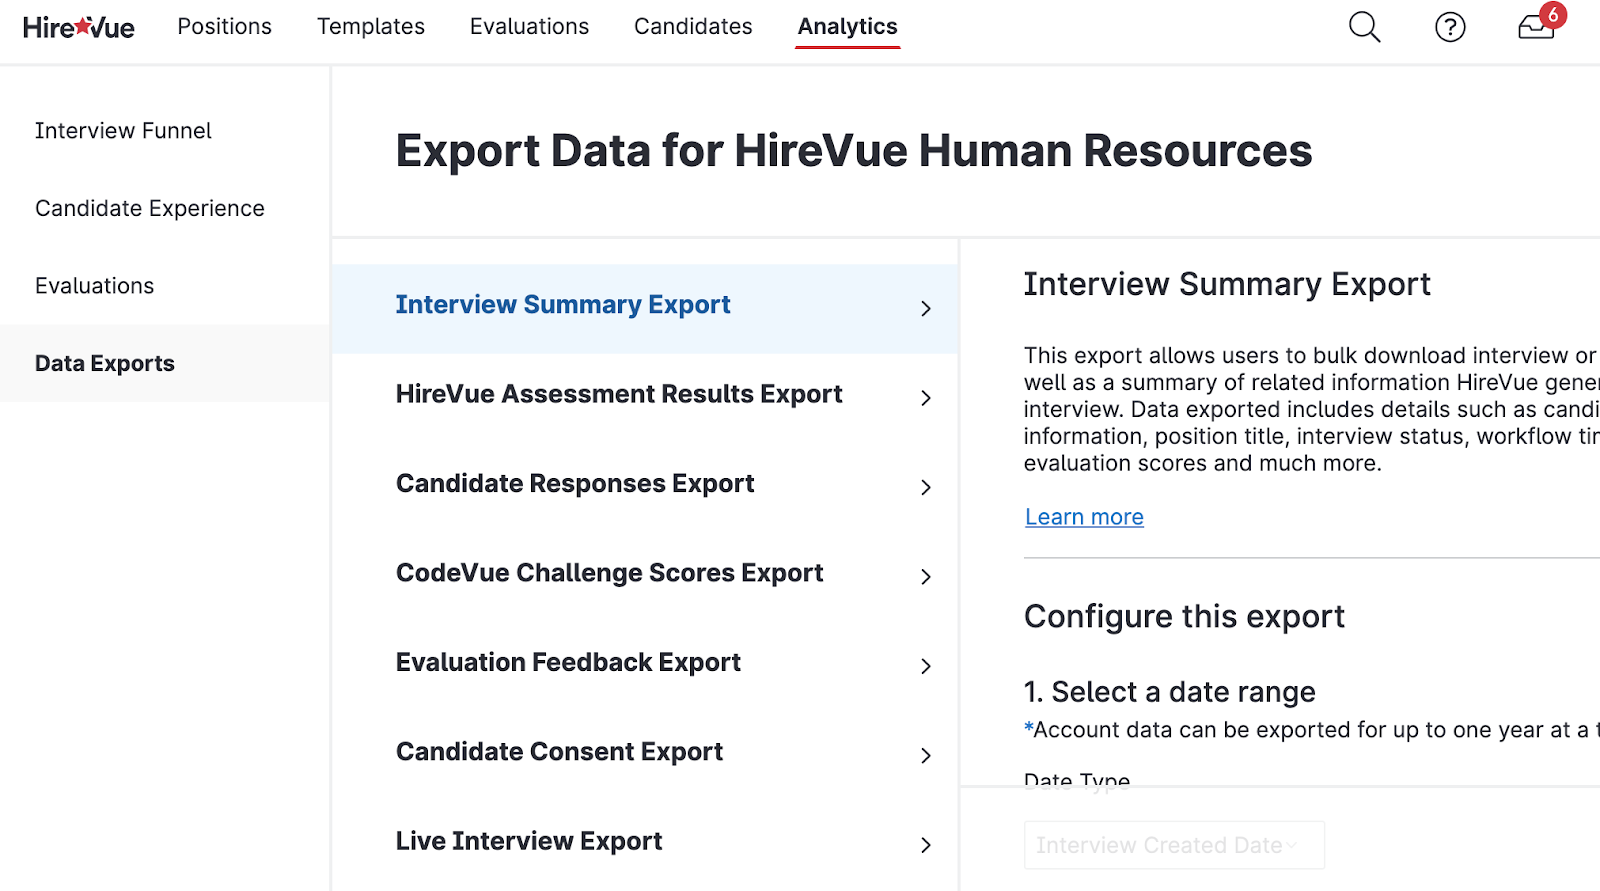Image resolution: width=1600 pixels, height=891 pixels.
Task: Open the inbox notifications icon
Action: [1536, 26]
